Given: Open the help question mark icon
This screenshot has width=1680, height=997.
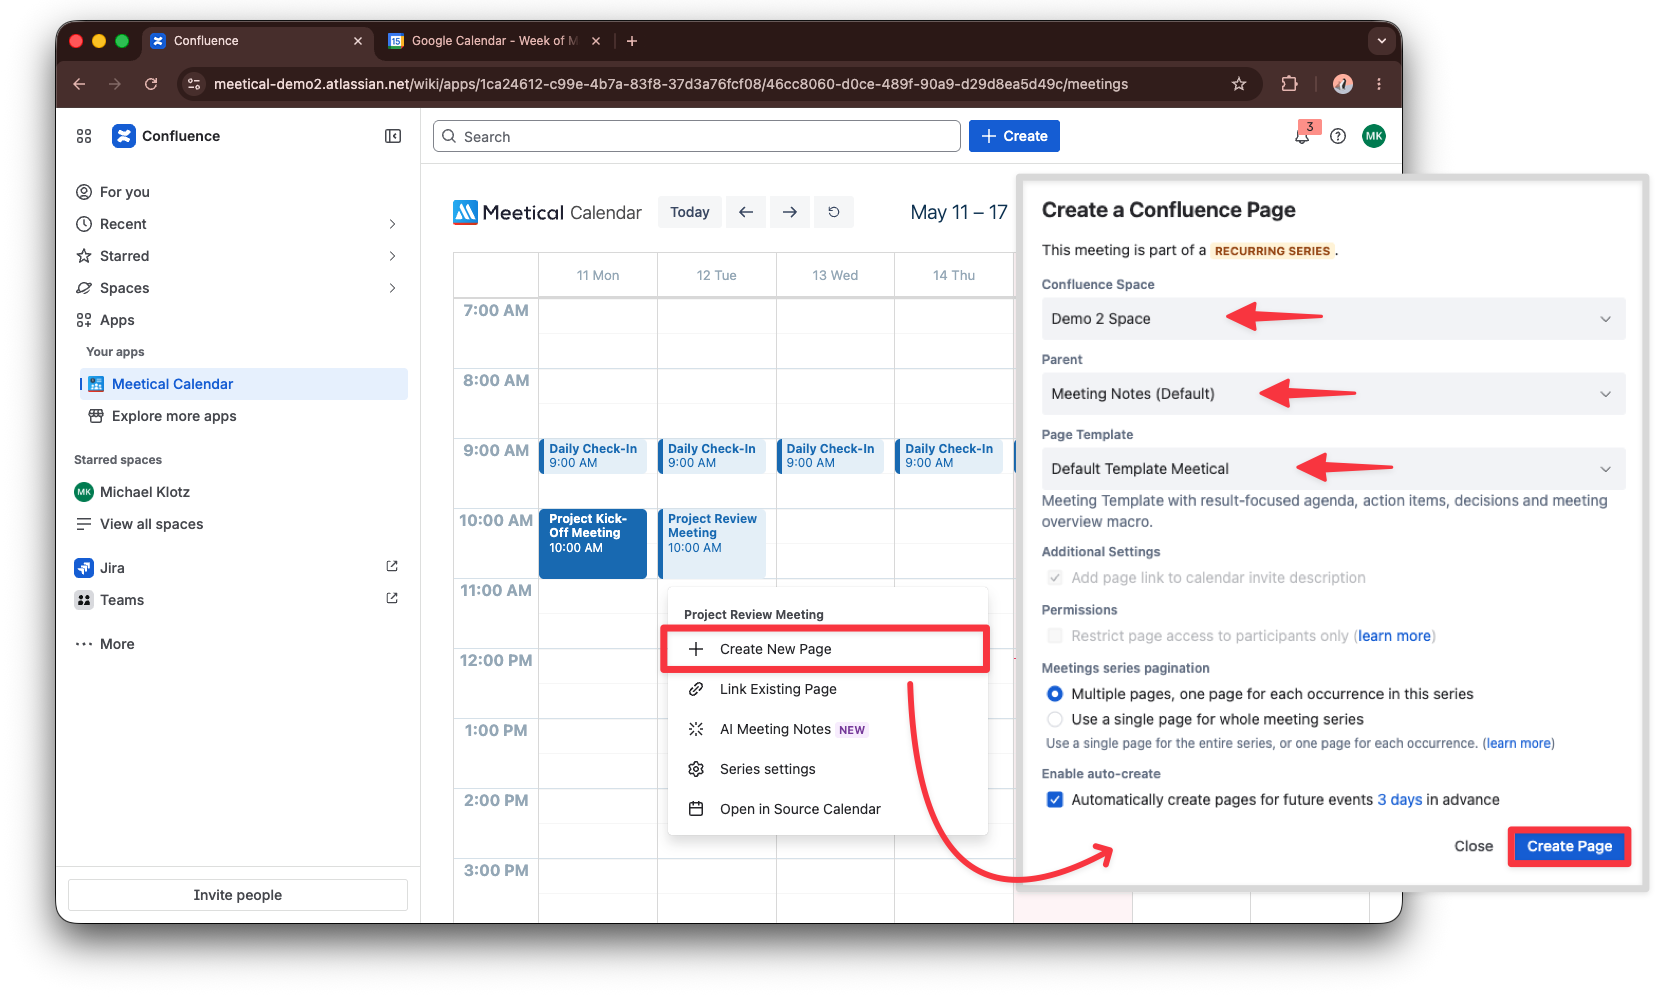Looking at the screenshot, I should [x=1338, y=136].
